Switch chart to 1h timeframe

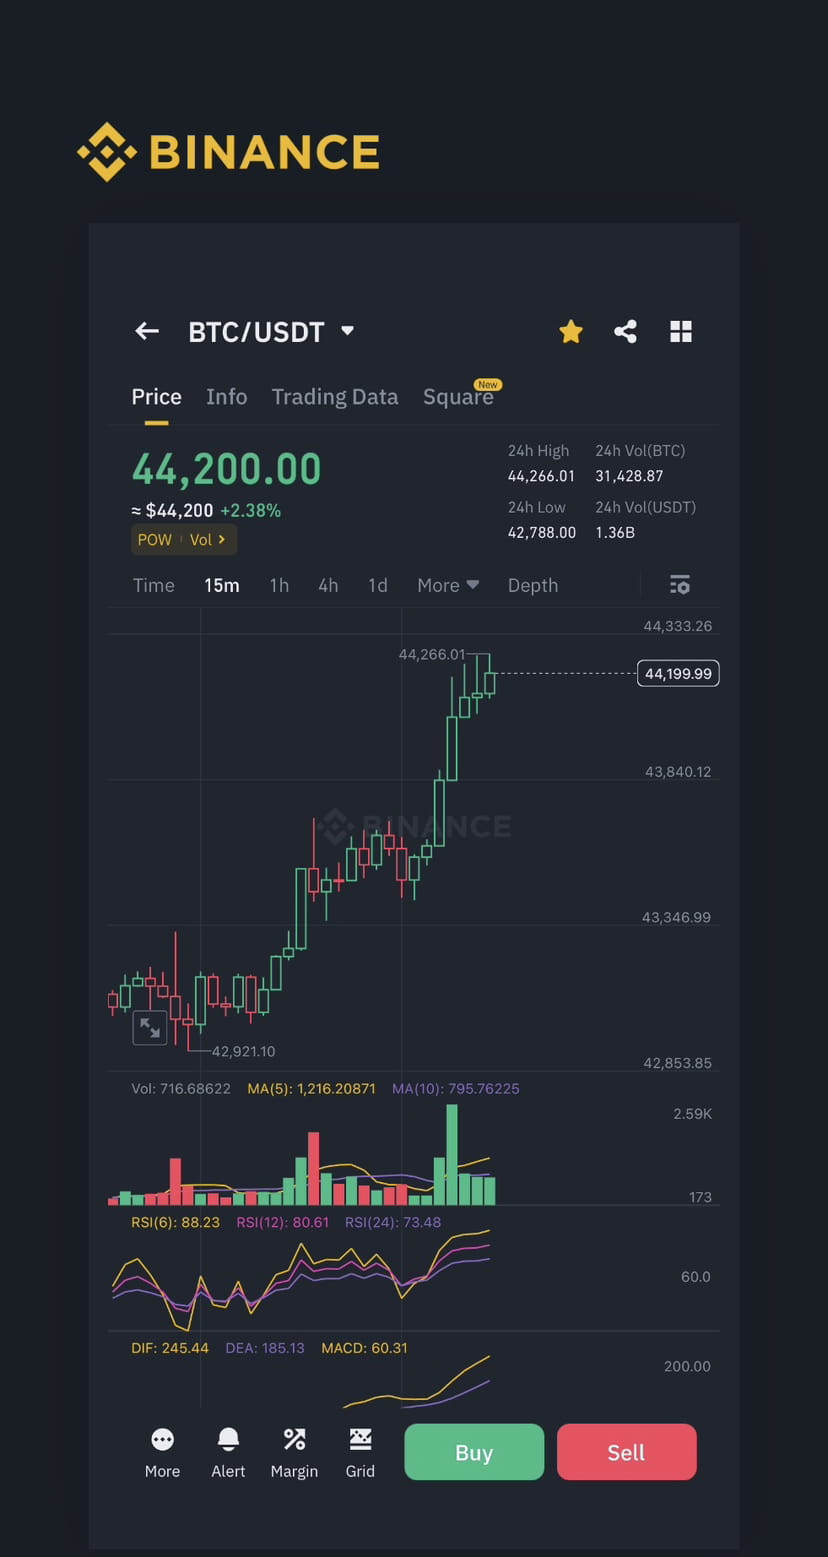pos(279,585)
